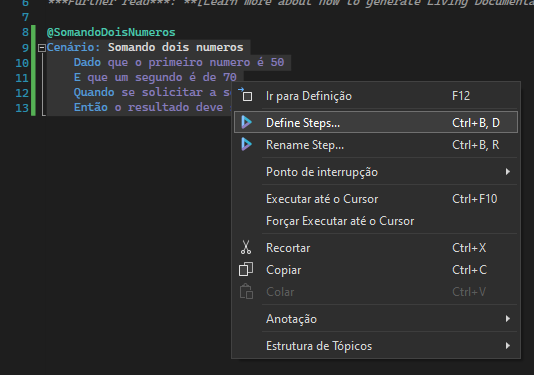Expand the Estrutura de Tópicos submenu arrow
The width and height of the screenshot is (534, 375).
[508, 346]
